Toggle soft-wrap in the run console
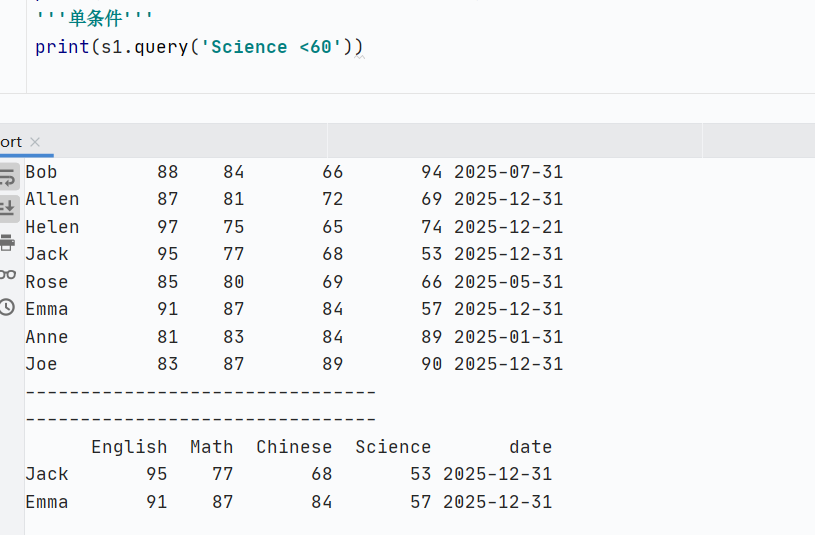The image size is (815, 535). click(x=8, y=177)
